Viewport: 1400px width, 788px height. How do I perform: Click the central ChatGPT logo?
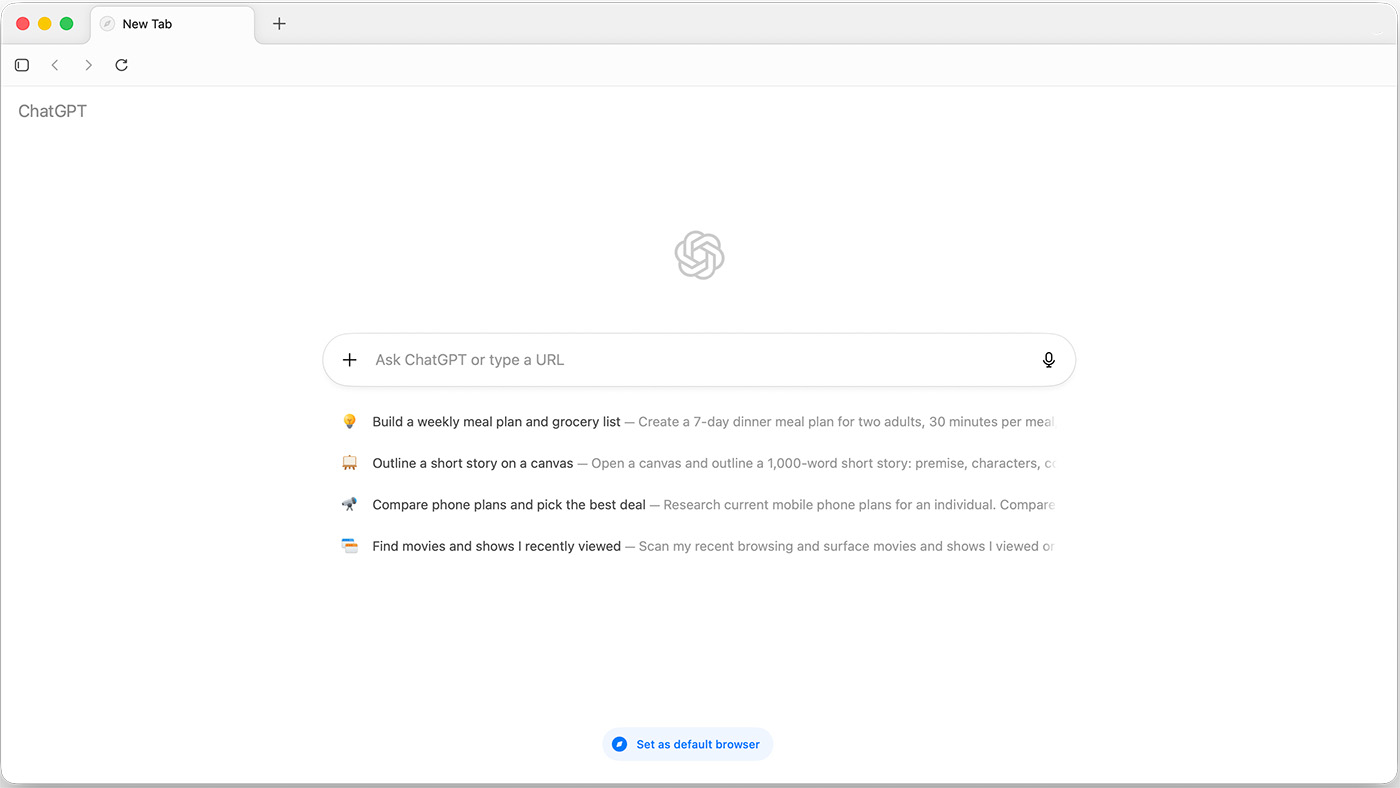click(x=699, y=255)
